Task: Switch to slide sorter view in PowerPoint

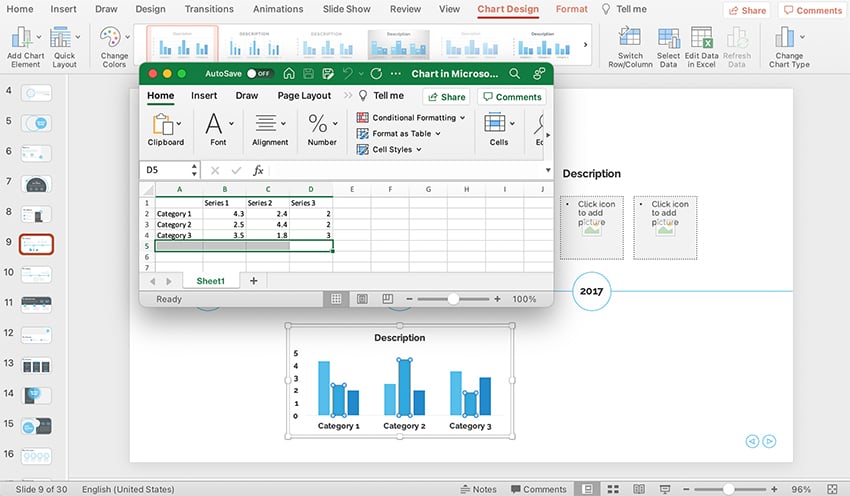Action: pos(612,489)
